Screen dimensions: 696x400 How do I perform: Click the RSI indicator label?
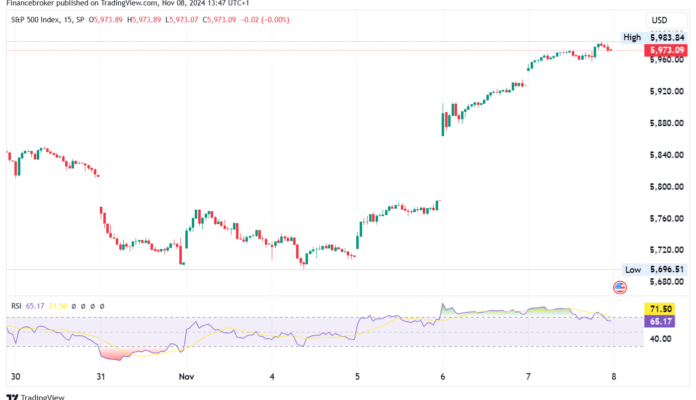[16, 306]
